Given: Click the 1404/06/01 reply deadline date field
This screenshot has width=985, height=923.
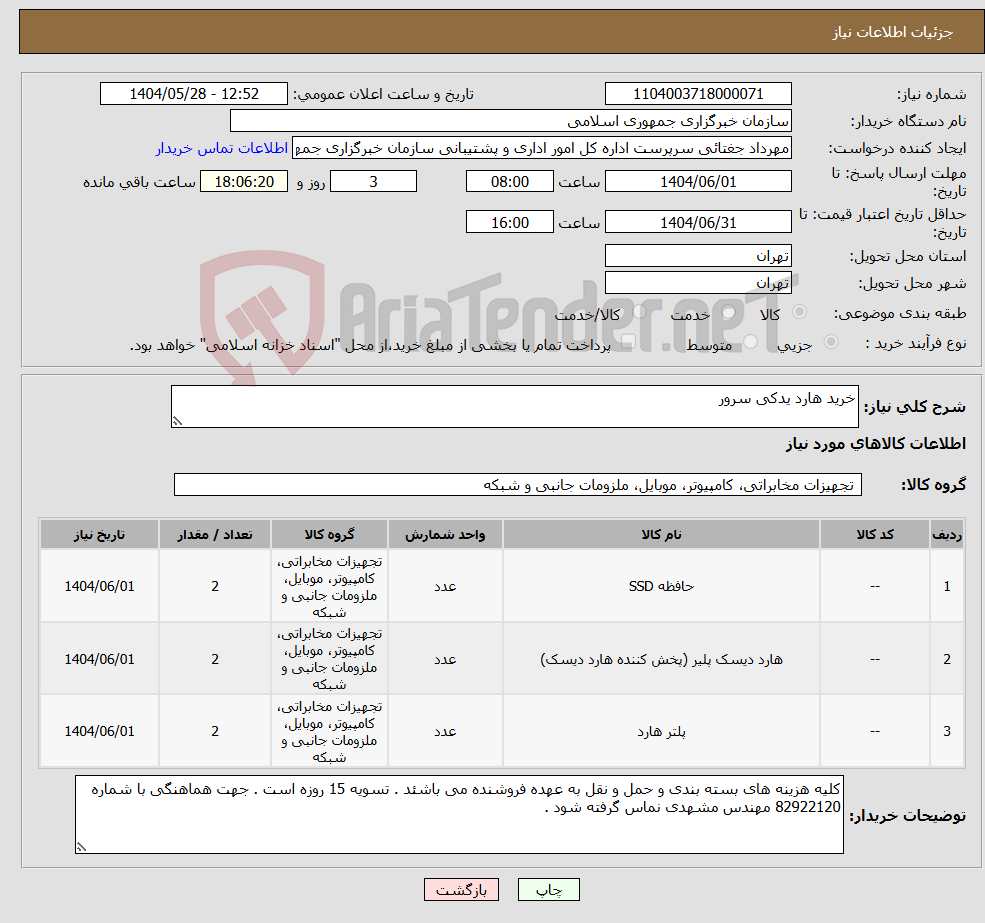Looking at the screenshot, I should (699, 181).
